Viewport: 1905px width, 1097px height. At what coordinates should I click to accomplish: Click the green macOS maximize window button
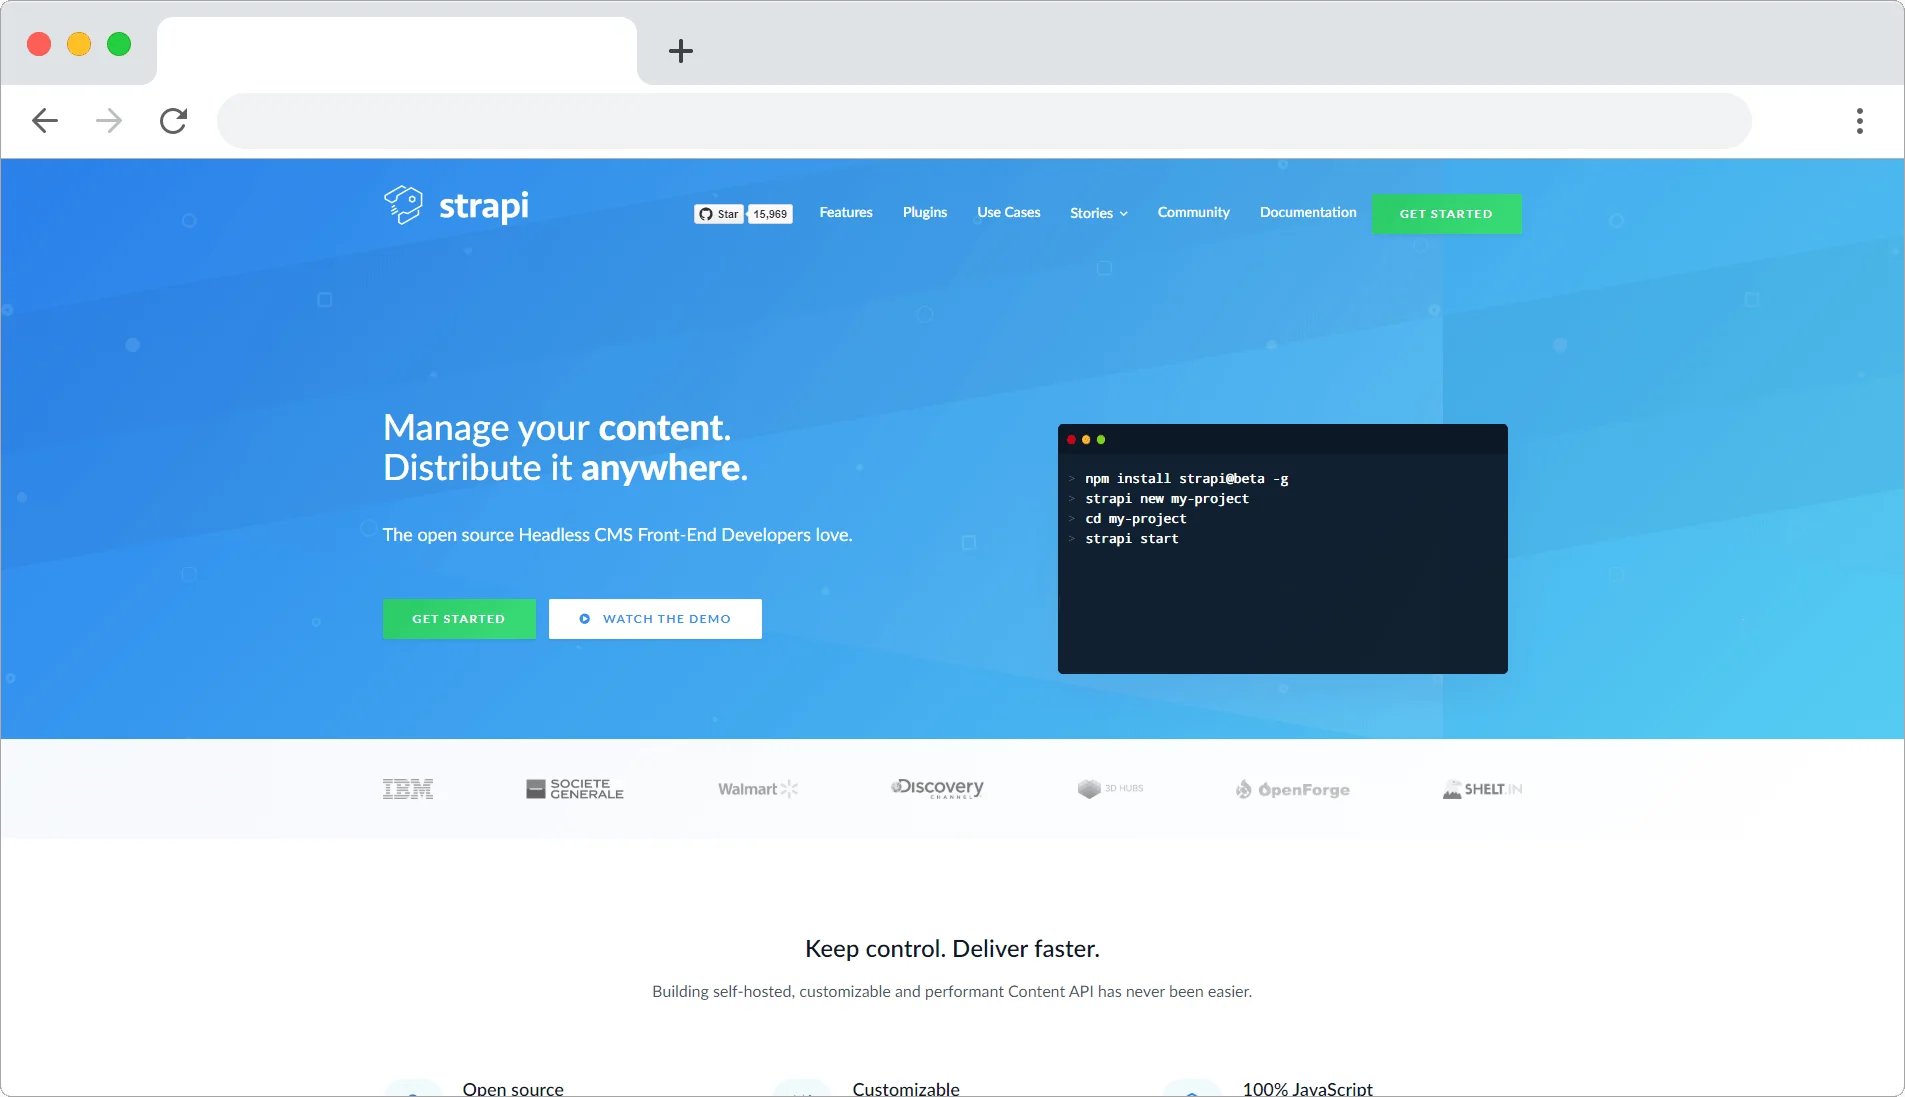(x=119, y=44)
